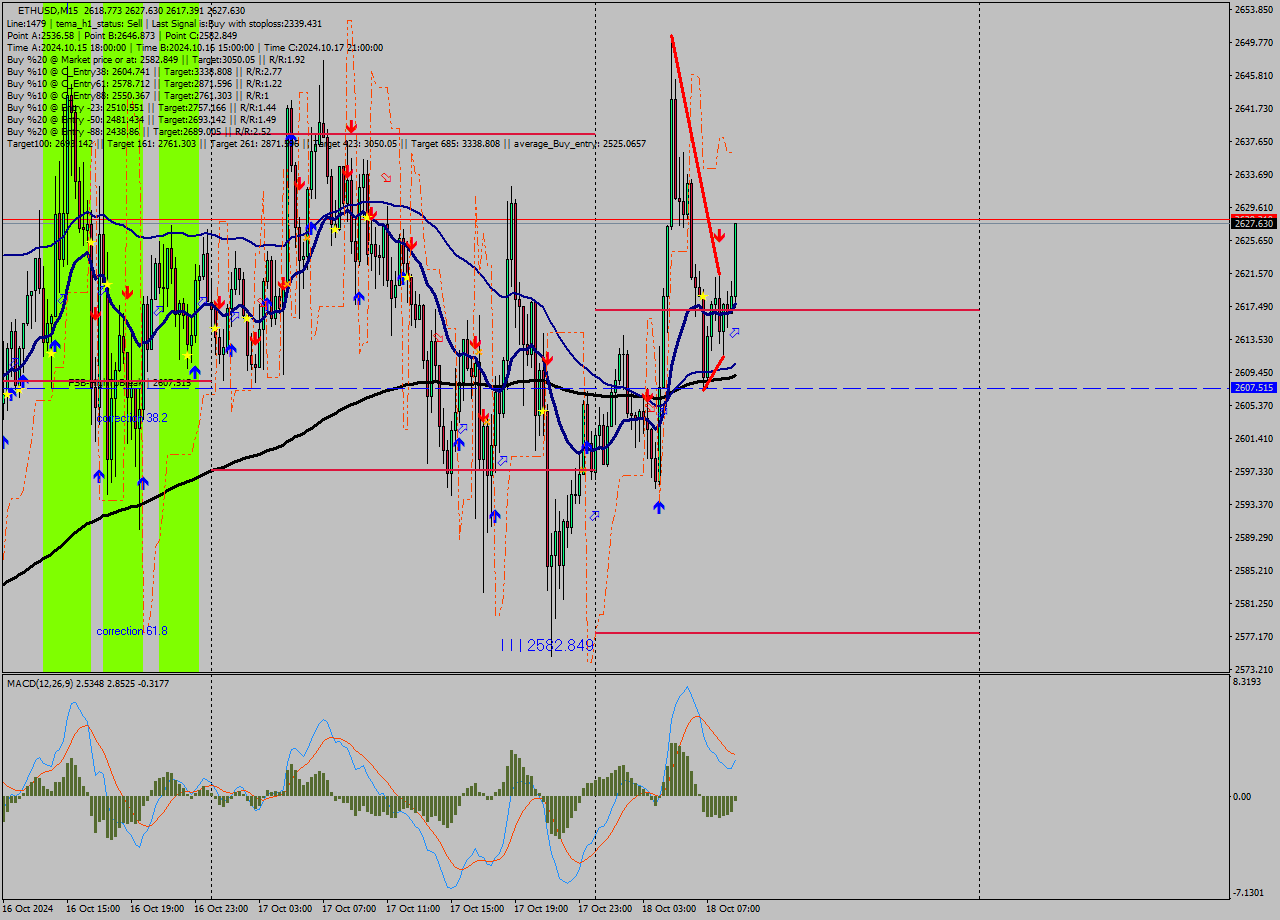Click the MACD scale value 8.3193
This screenshot has height=920, width=1280.
(1247, 681)
